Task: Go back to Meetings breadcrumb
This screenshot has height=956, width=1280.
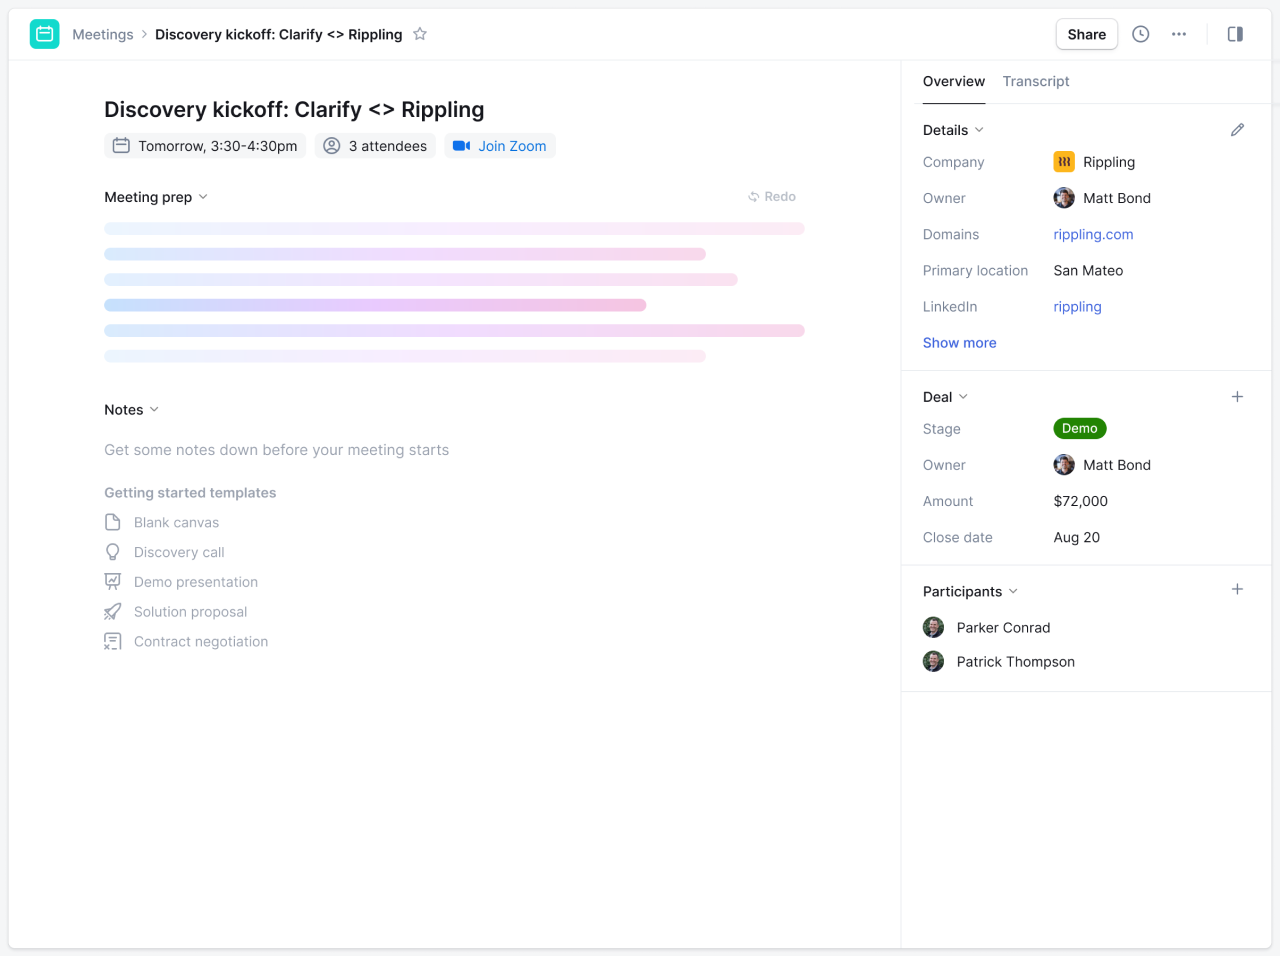Action: pos(103,34)
